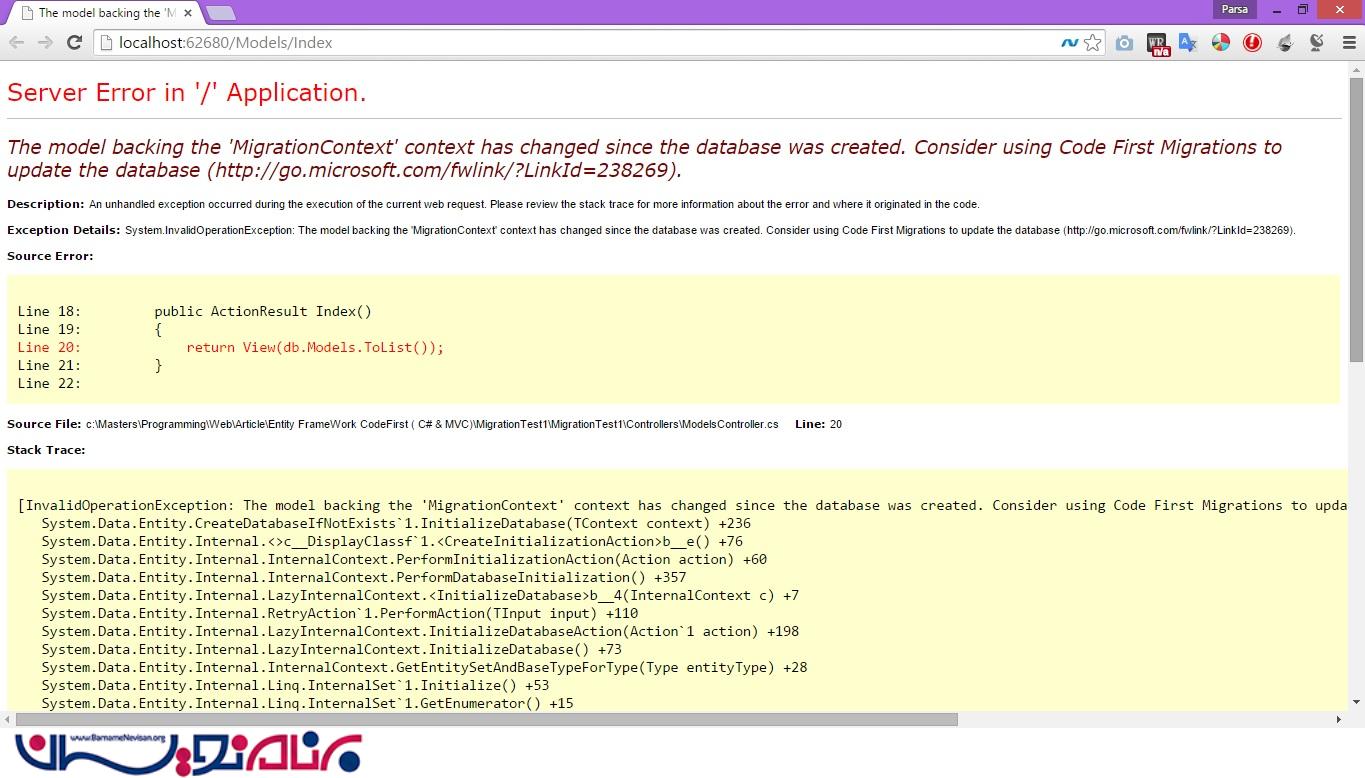Click the blue wave icon in address bar

point(1069,43)
